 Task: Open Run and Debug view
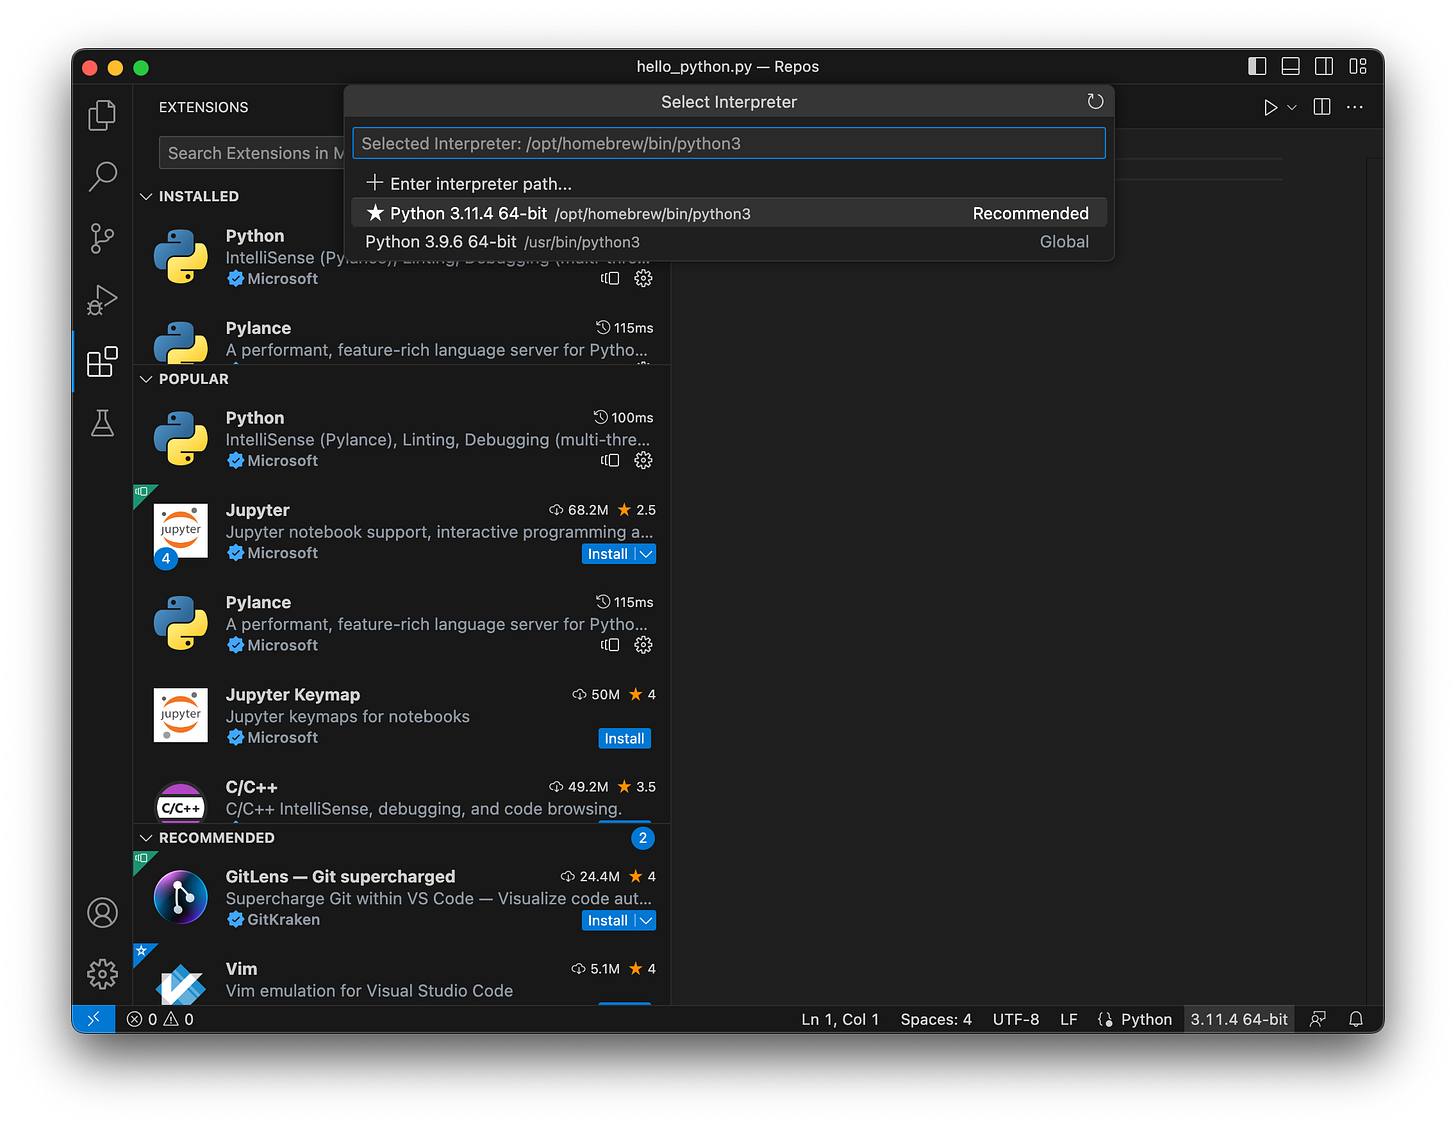(102, 300)
